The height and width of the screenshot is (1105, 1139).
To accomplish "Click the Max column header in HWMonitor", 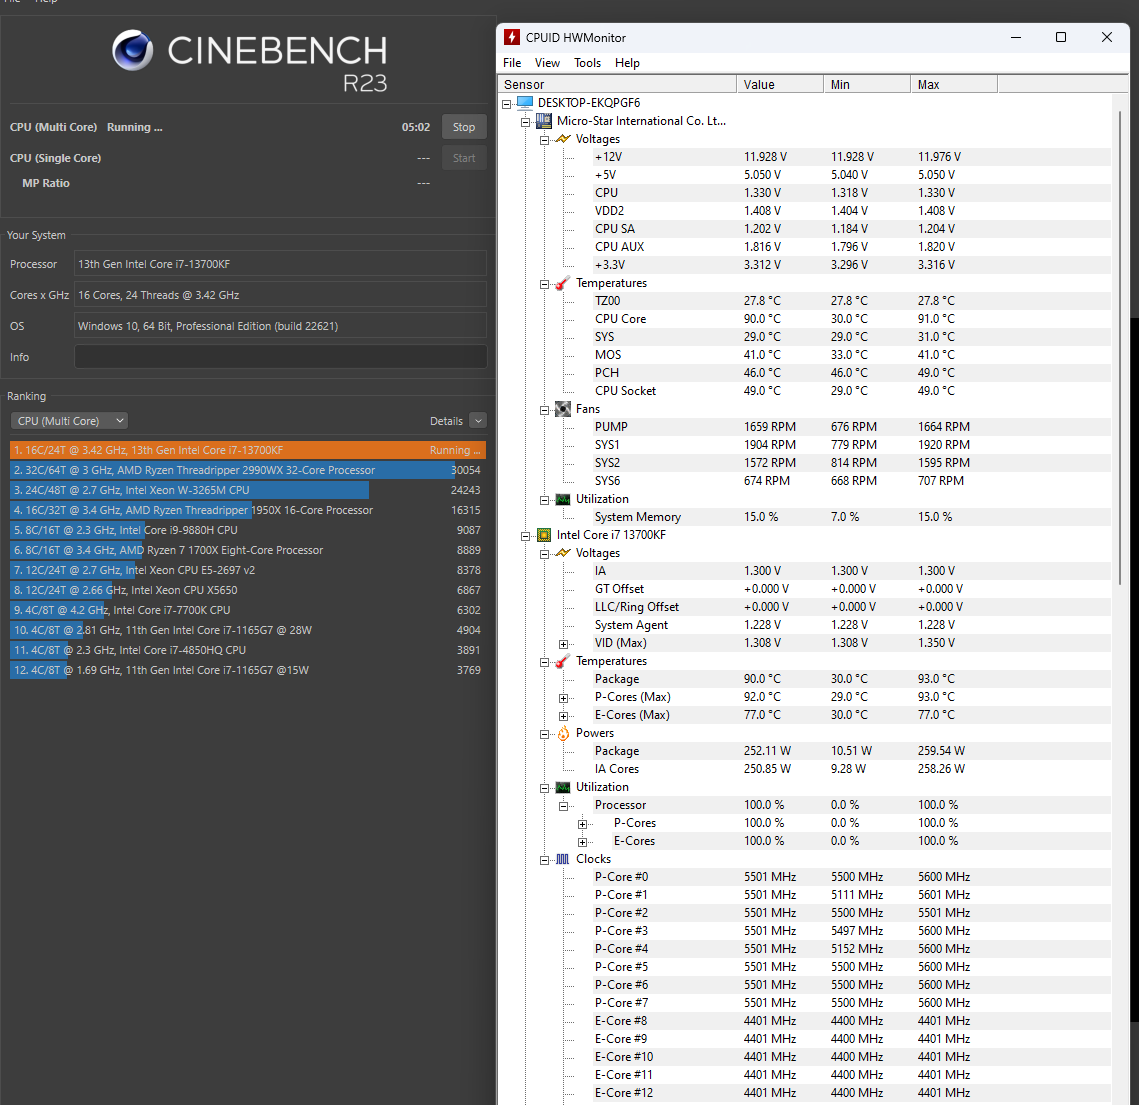I will (x=952, y=85).
